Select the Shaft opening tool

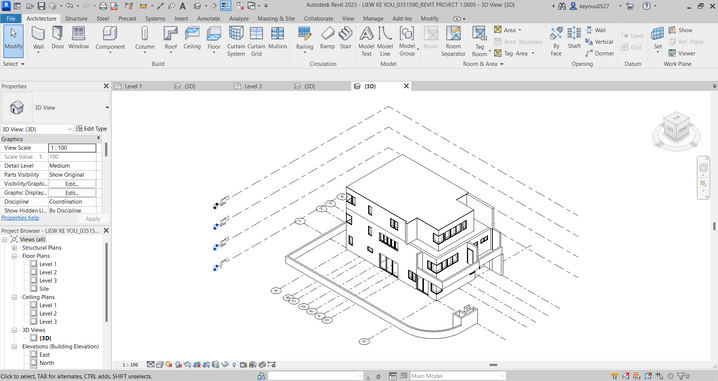tap(574, 38)
